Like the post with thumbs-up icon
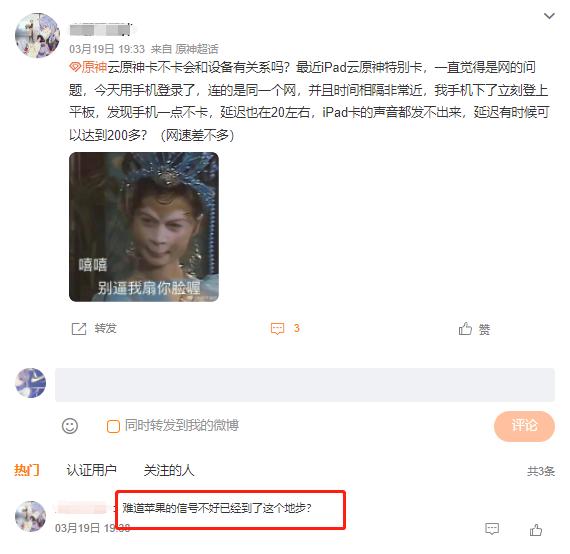Viewport: 570px width, 554px height. click(x=465, y=329)
